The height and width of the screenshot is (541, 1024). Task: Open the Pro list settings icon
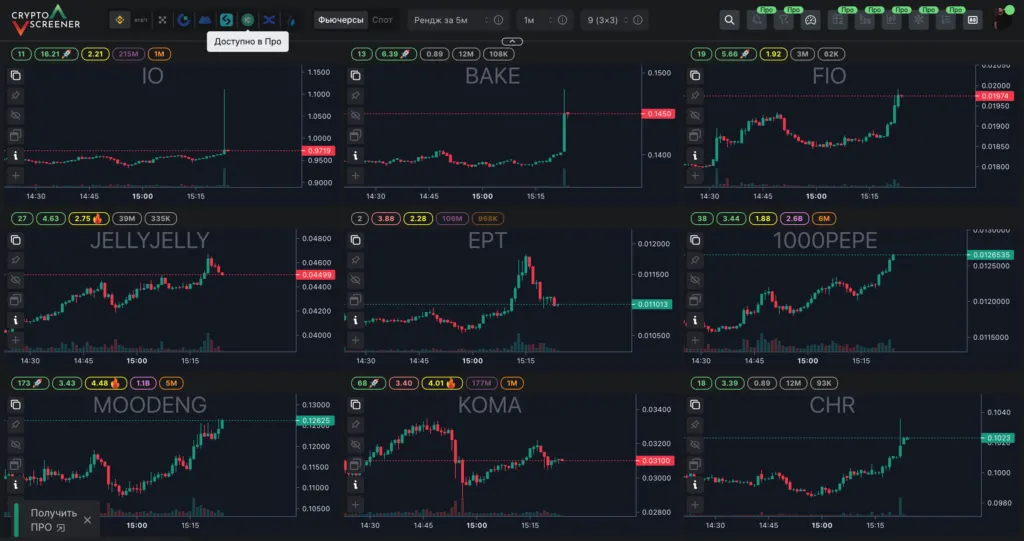pyautogui.click(x=946, y=20)
